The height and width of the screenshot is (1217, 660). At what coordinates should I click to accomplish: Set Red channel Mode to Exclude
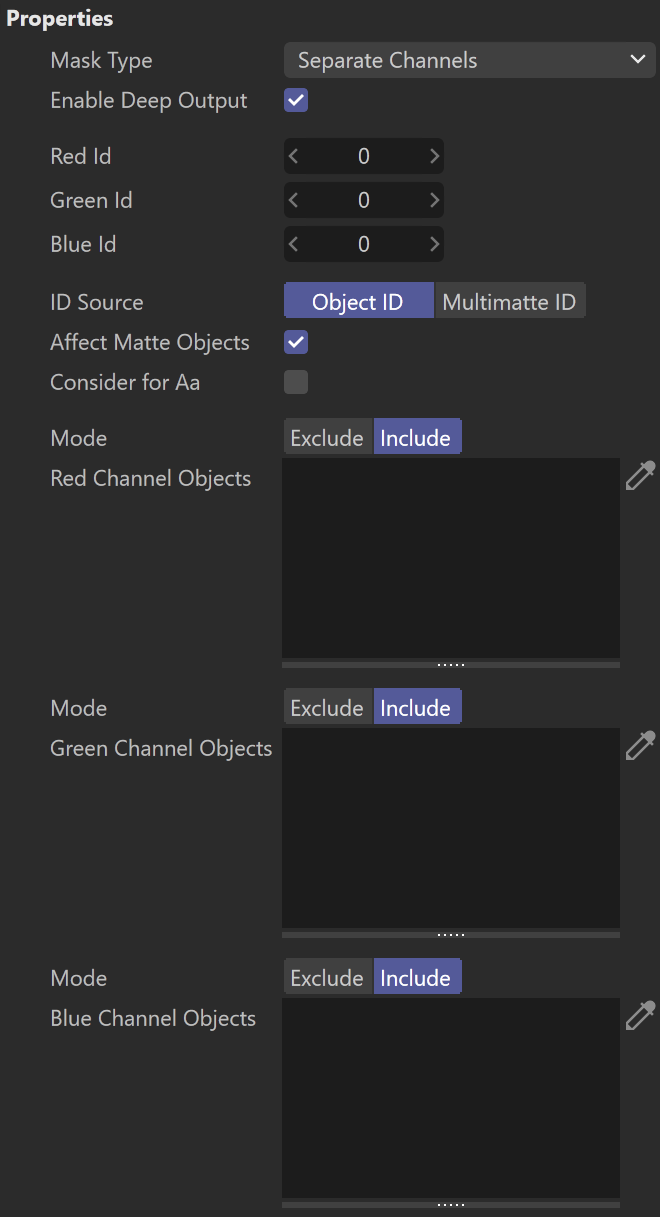(328, 438)
